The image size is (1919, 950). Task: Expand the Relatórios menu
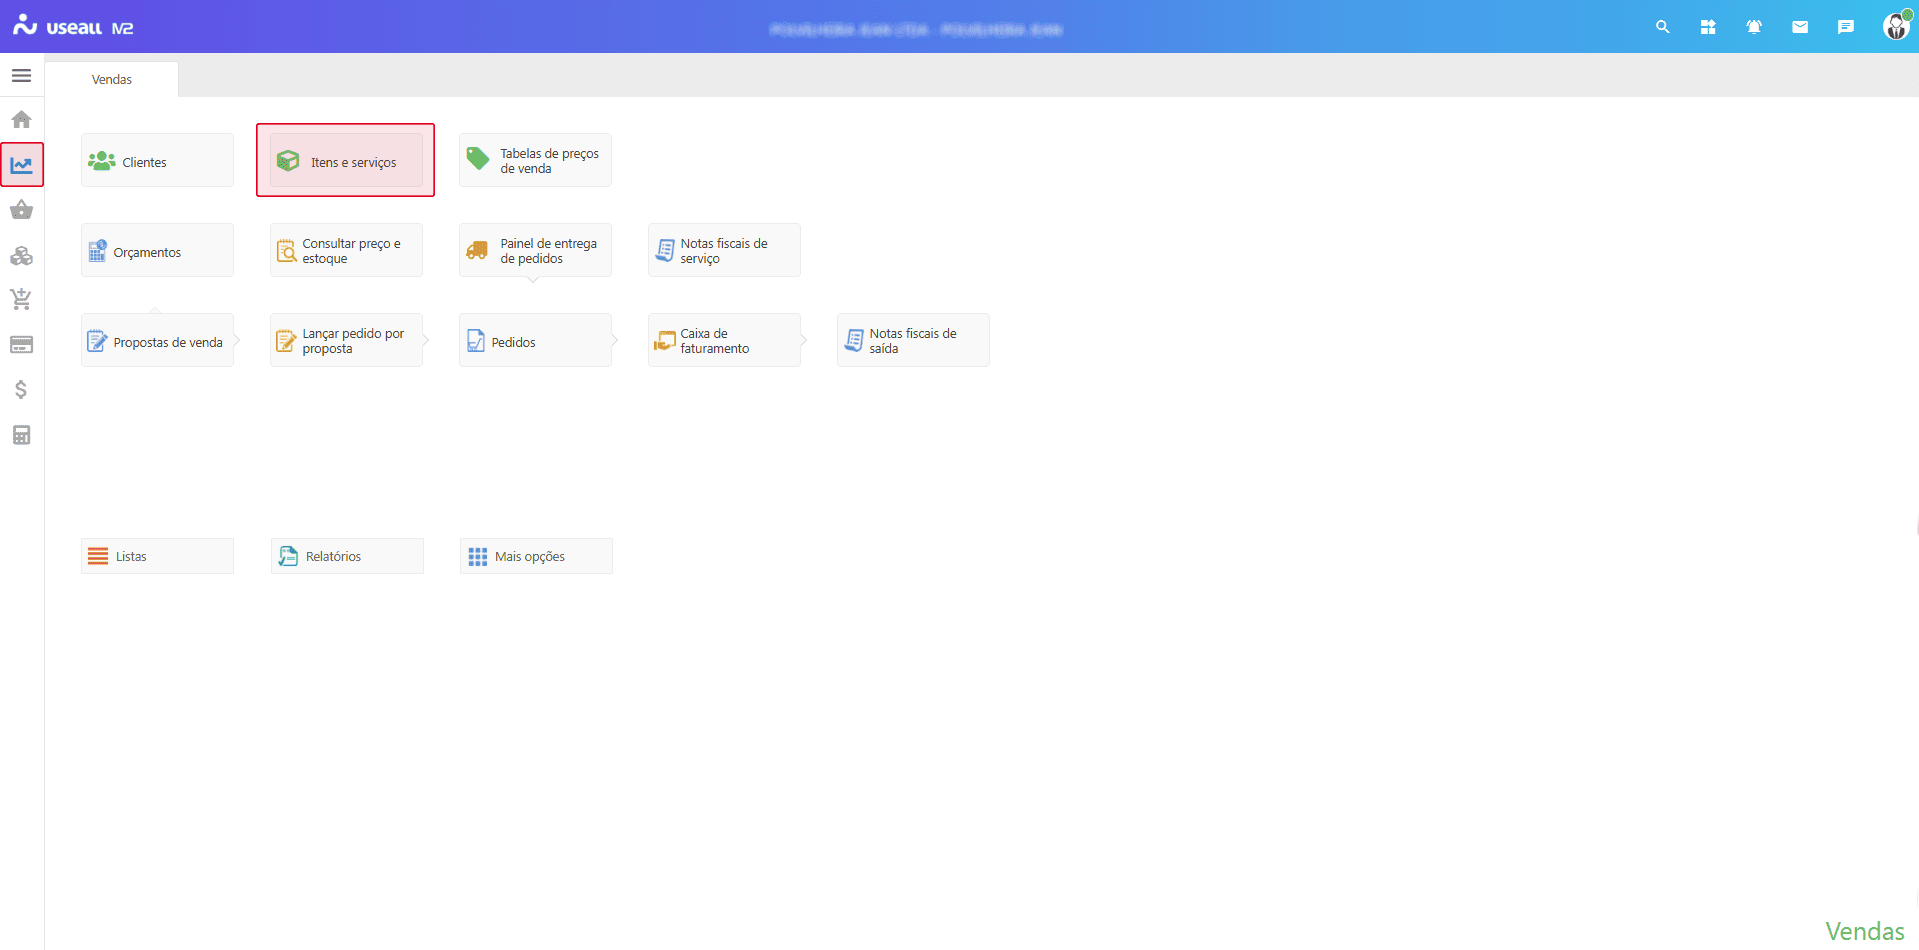[347, 557]
